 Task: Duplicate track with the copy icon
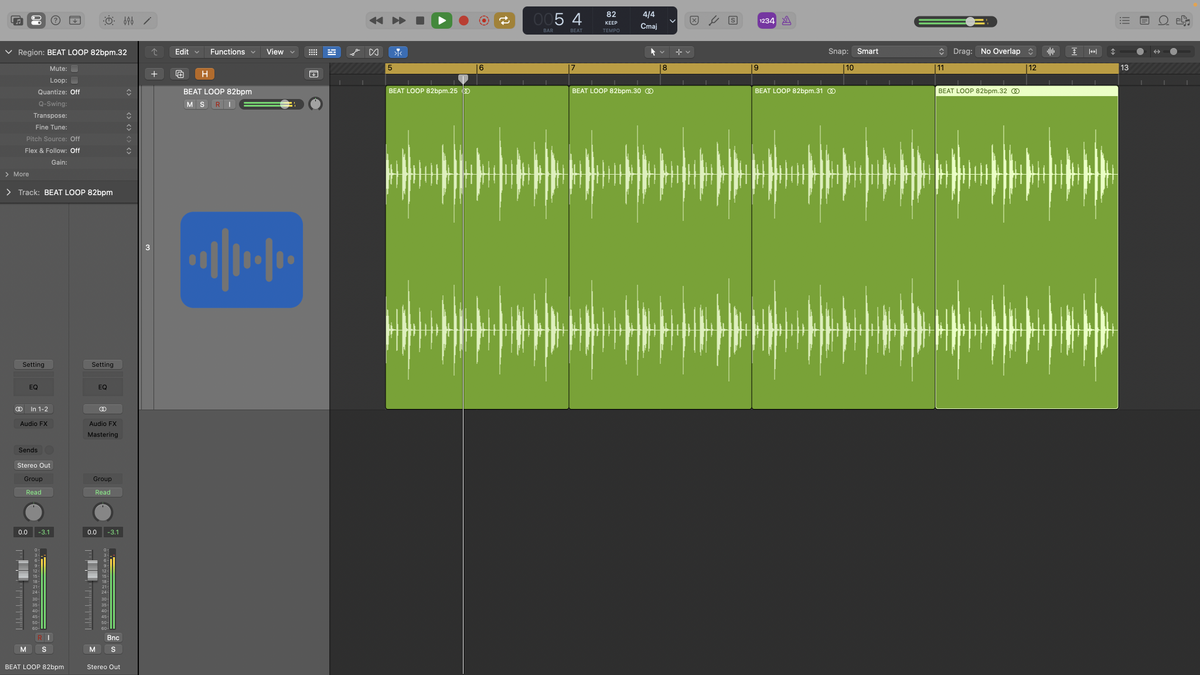180,73
